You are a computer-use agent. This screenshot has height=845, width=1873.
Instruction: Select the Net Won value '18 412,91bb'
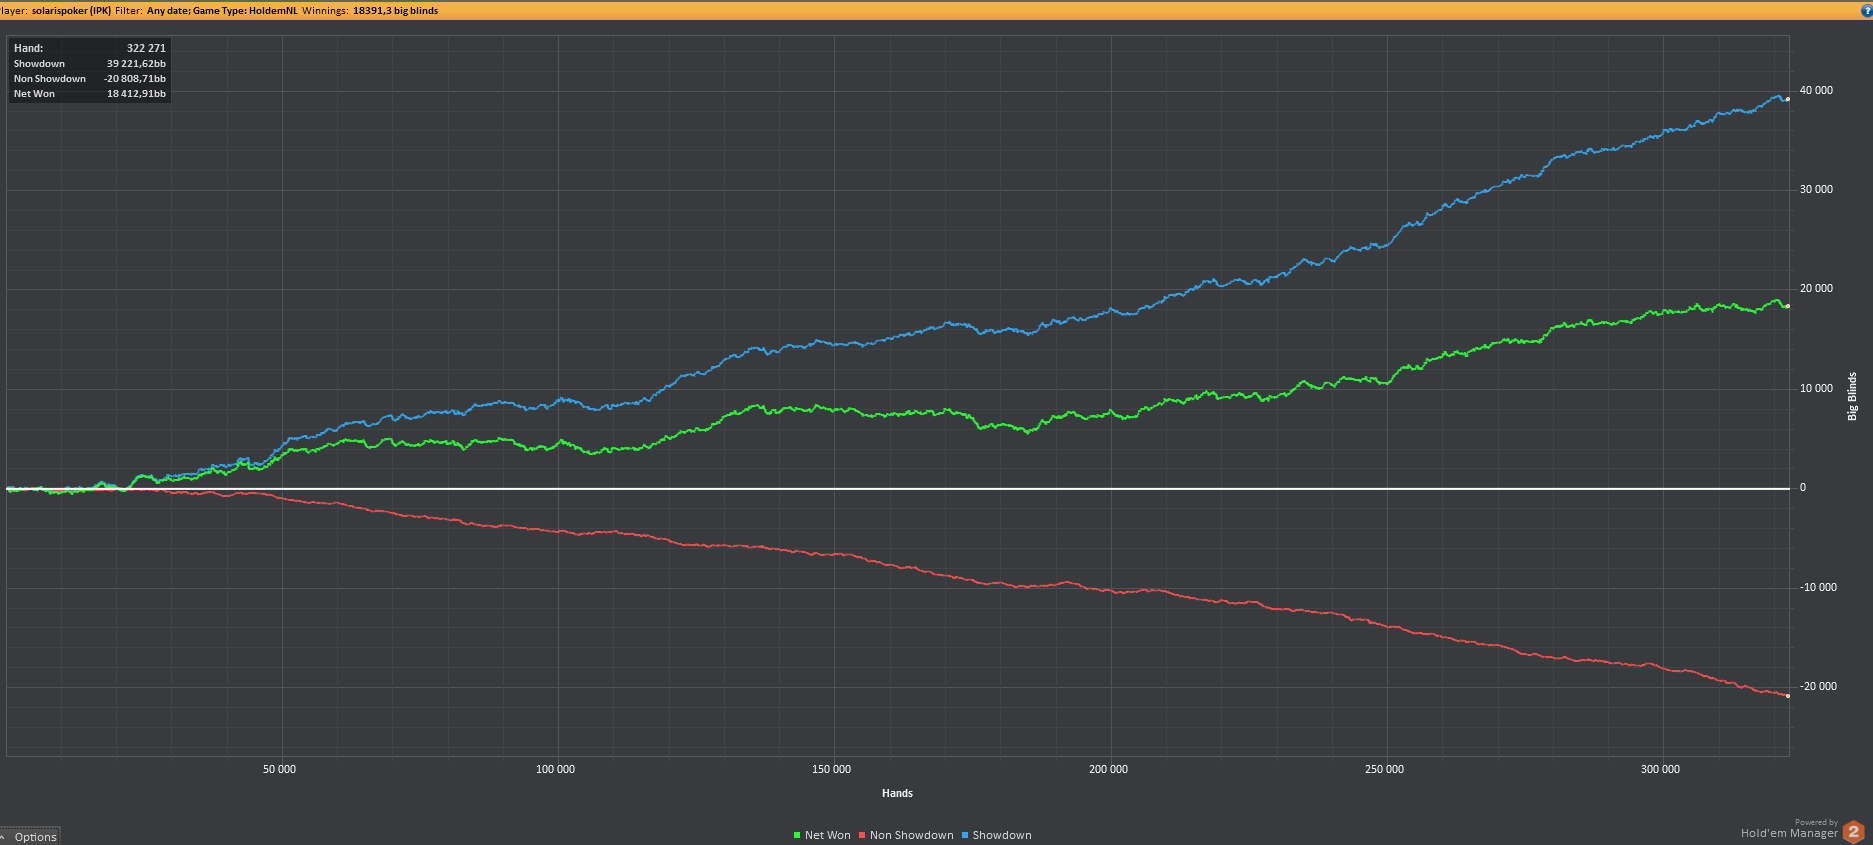tap(136, 93)
